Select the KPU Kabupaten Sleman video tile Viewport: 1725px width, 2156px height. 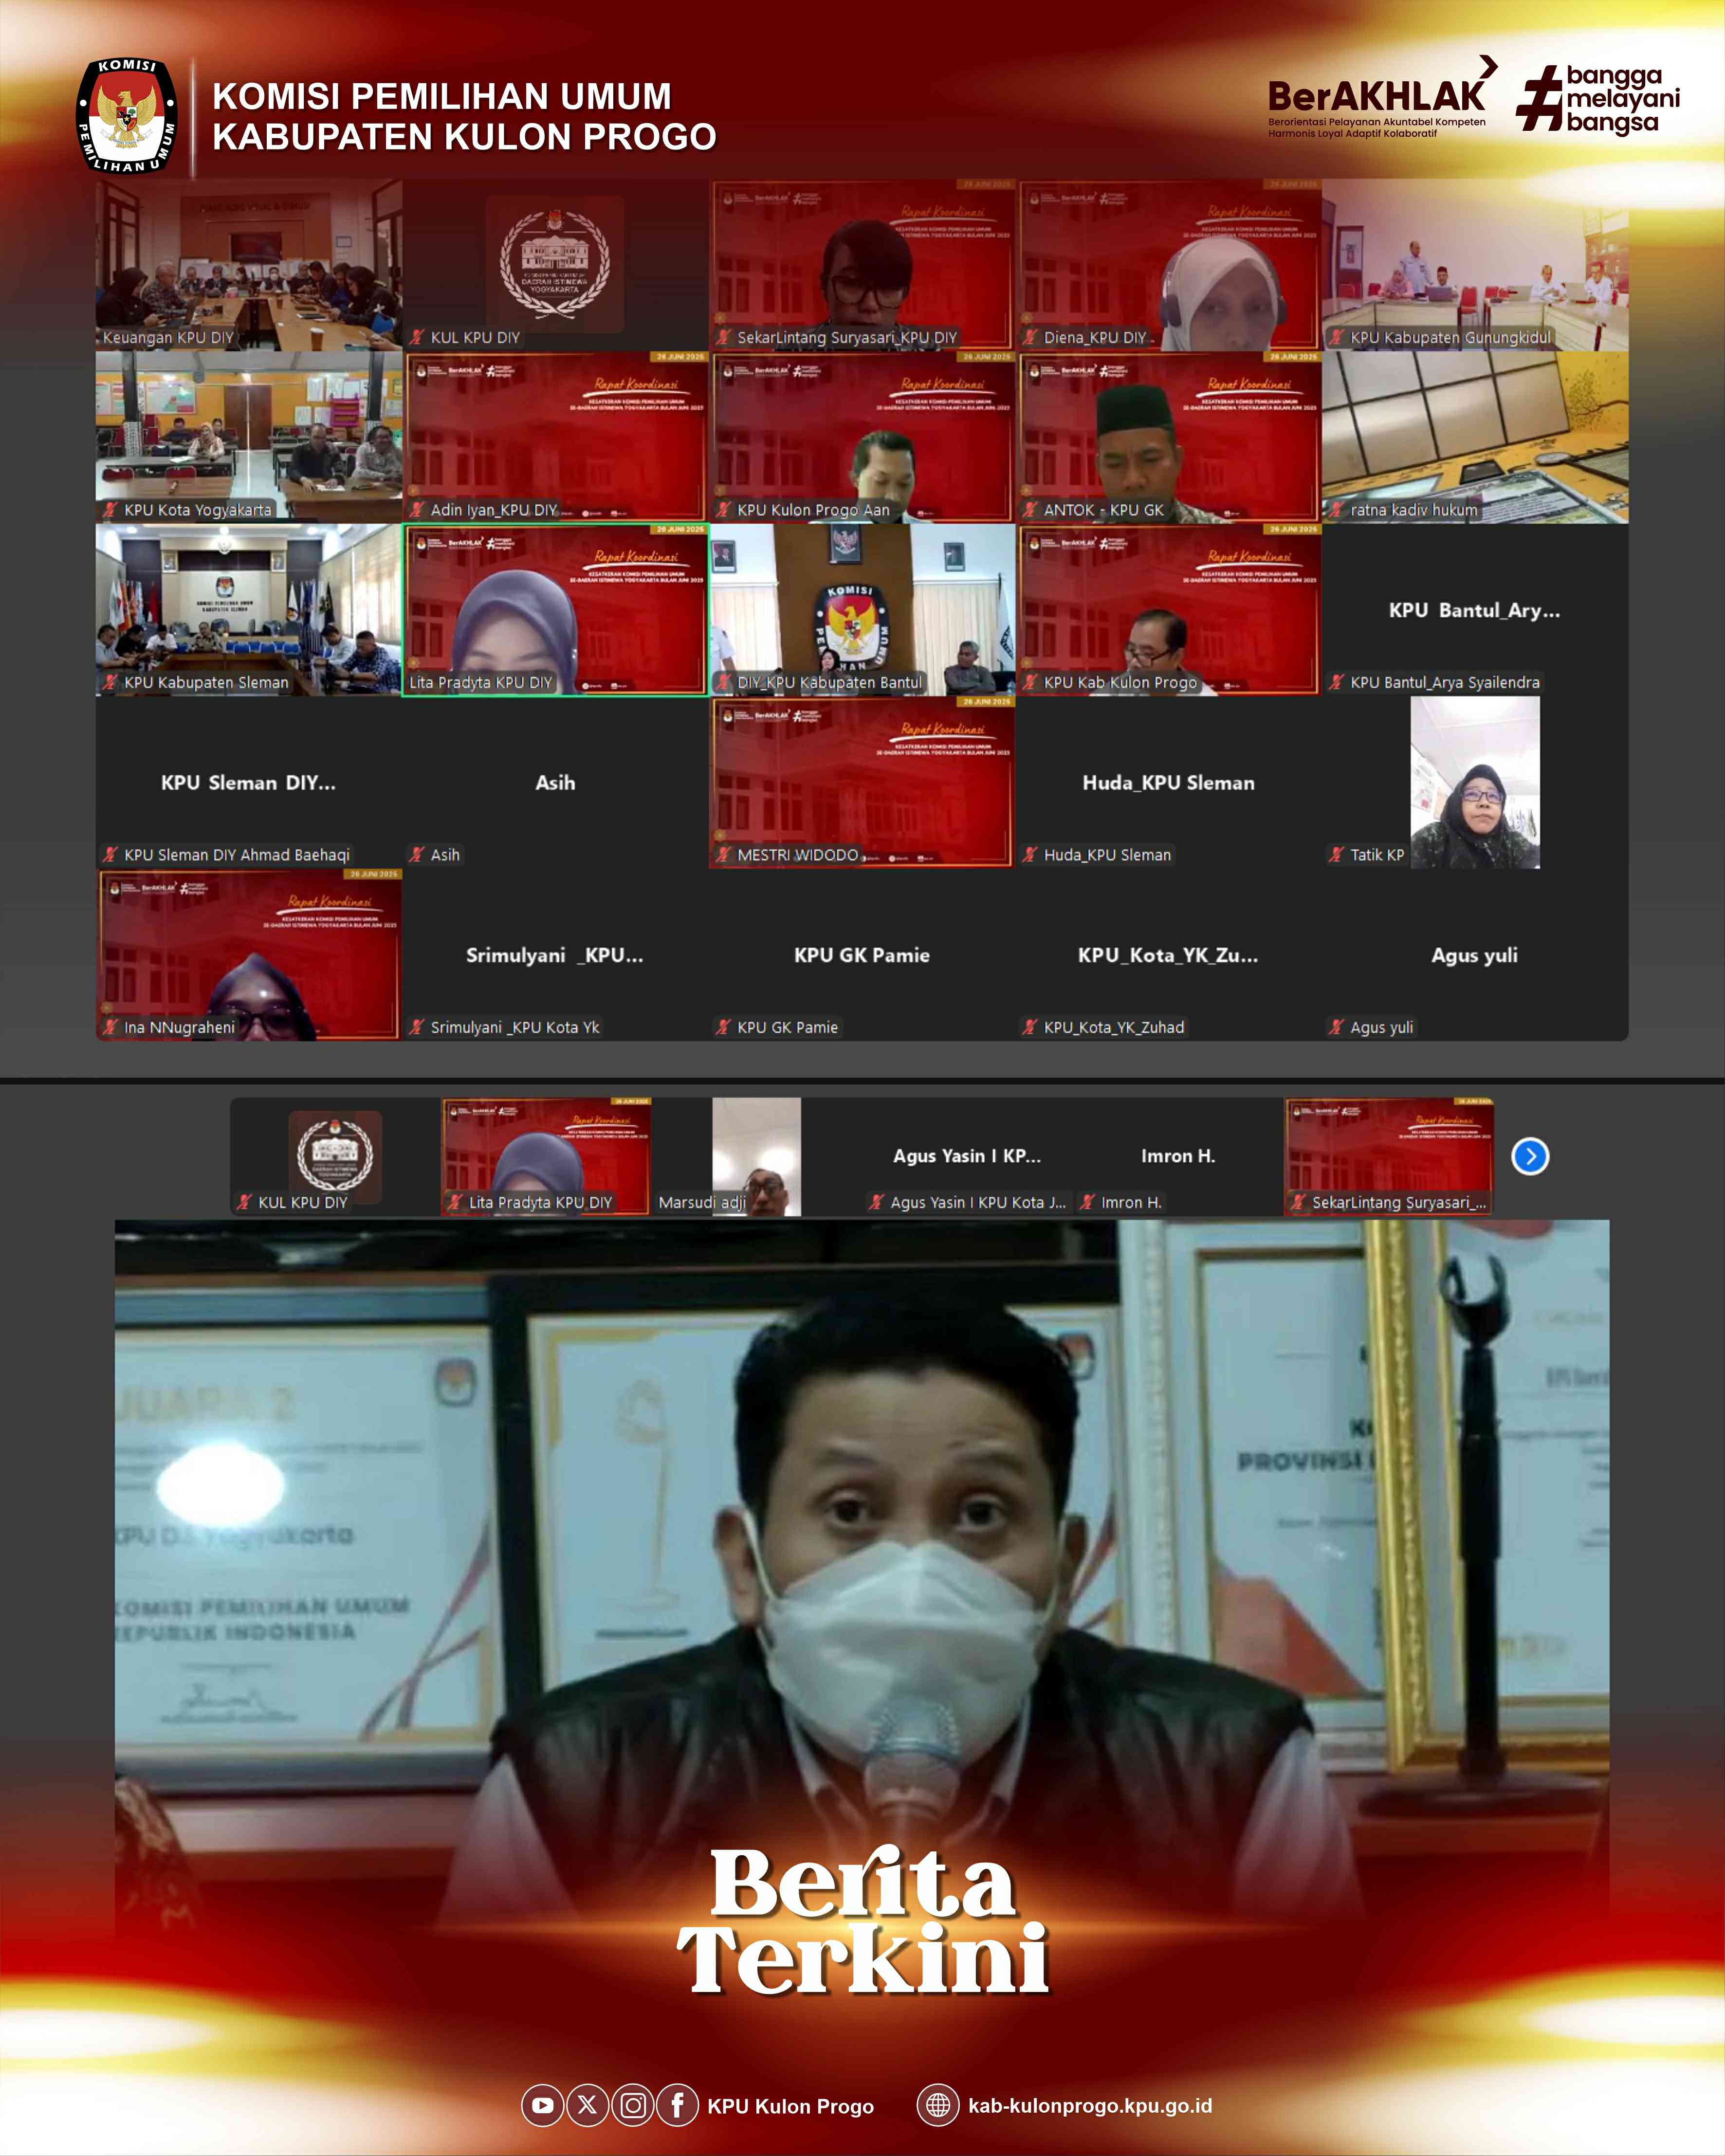[x=248, y=609]
